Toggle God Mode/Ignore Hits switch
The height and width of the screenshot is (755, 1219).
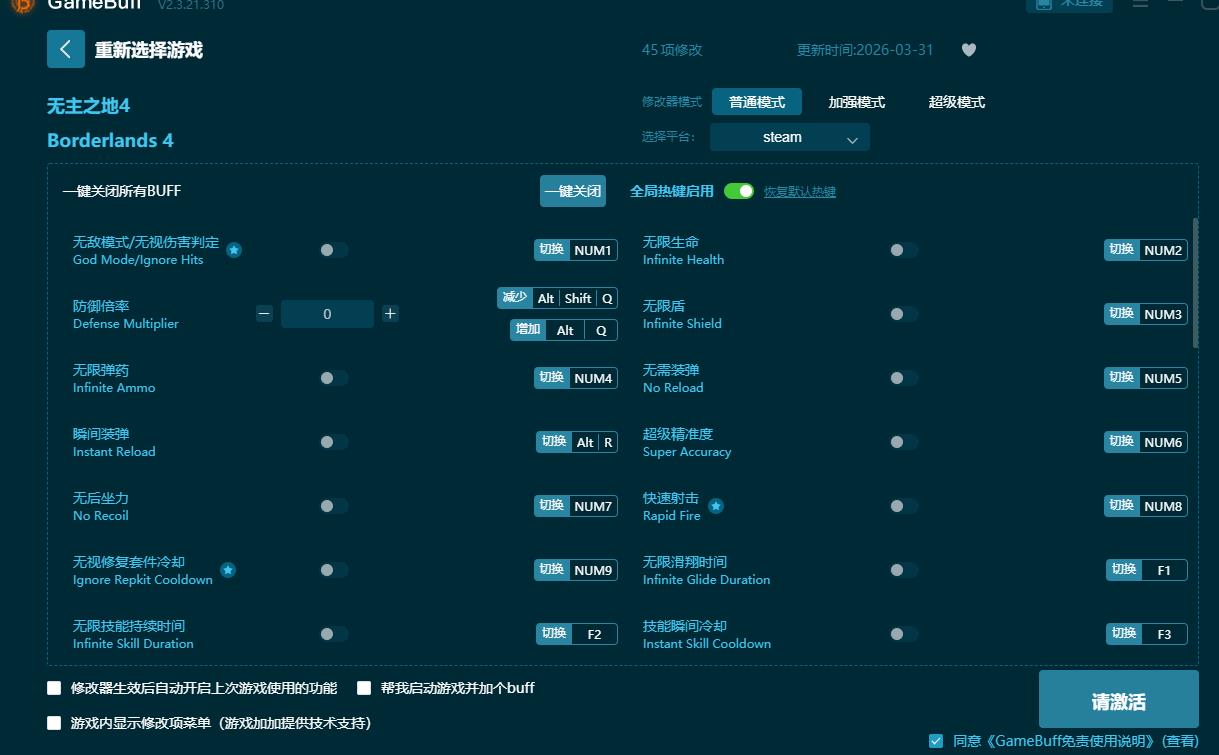pos(334,250)
